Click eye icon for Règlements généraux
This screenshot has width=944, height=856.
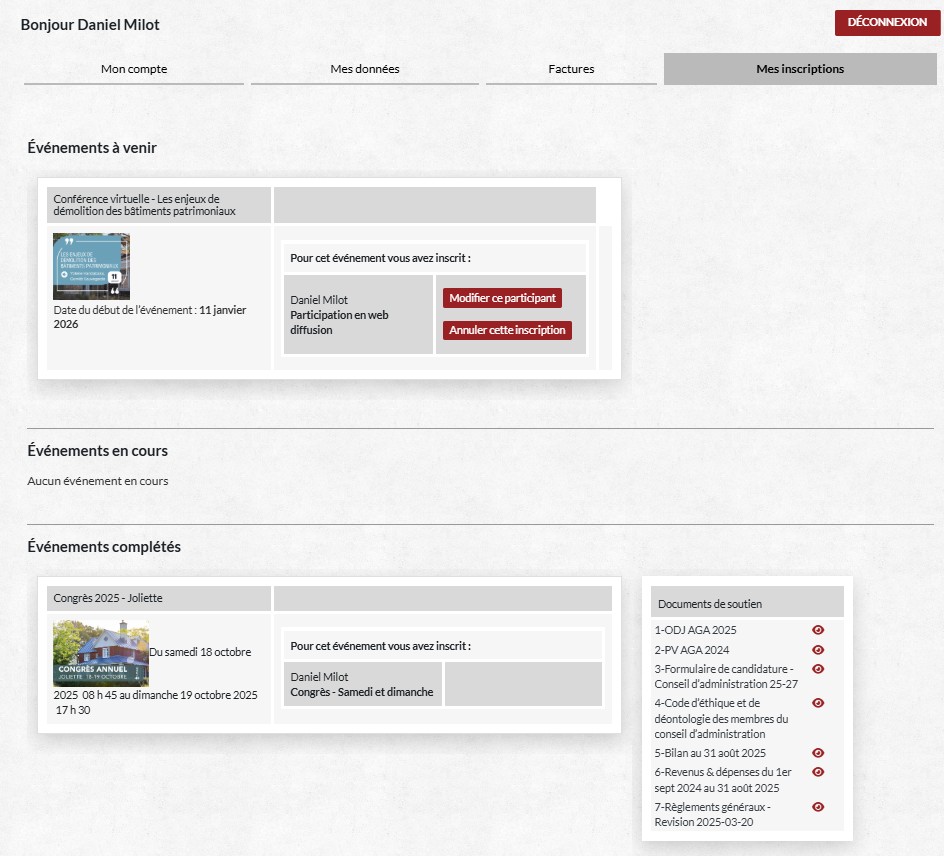(x=818, y=807)
